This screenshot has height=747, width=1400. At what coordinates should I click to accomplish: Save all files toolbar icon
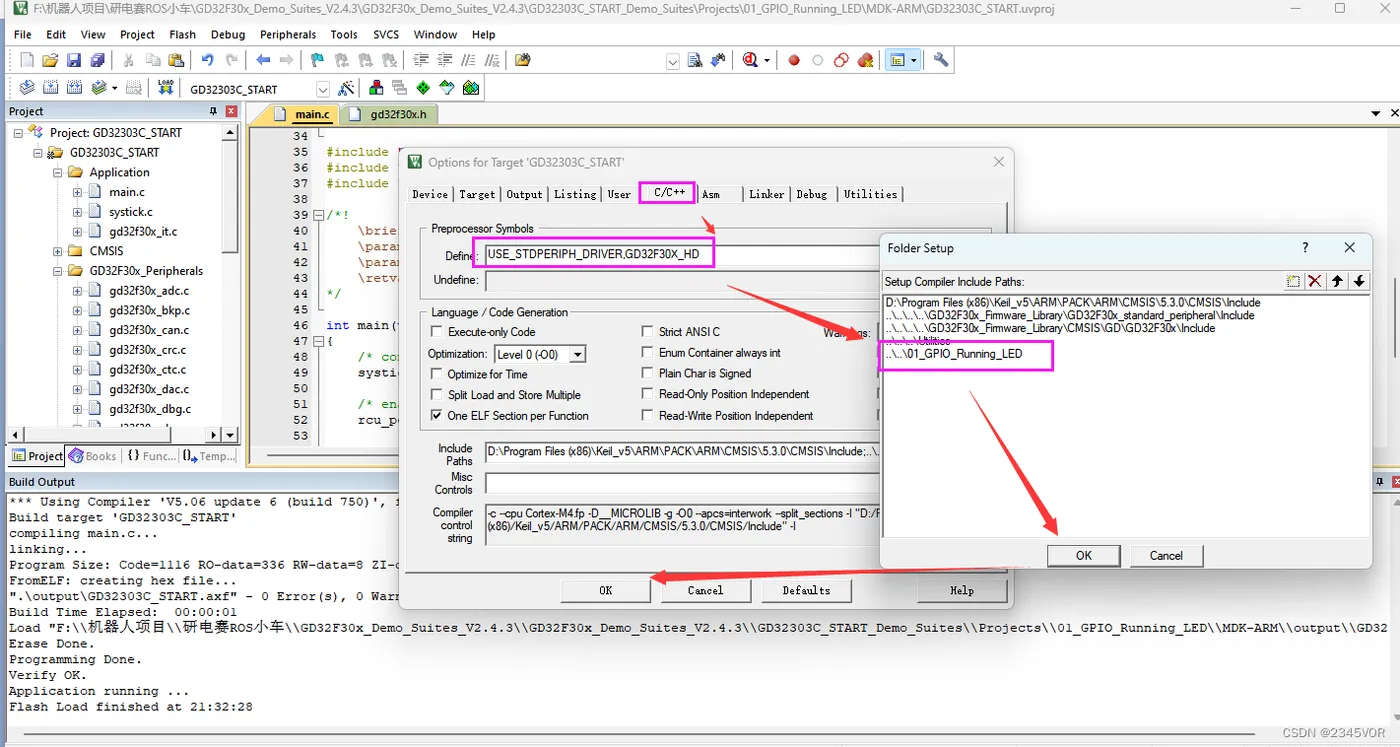click(97, 60)
